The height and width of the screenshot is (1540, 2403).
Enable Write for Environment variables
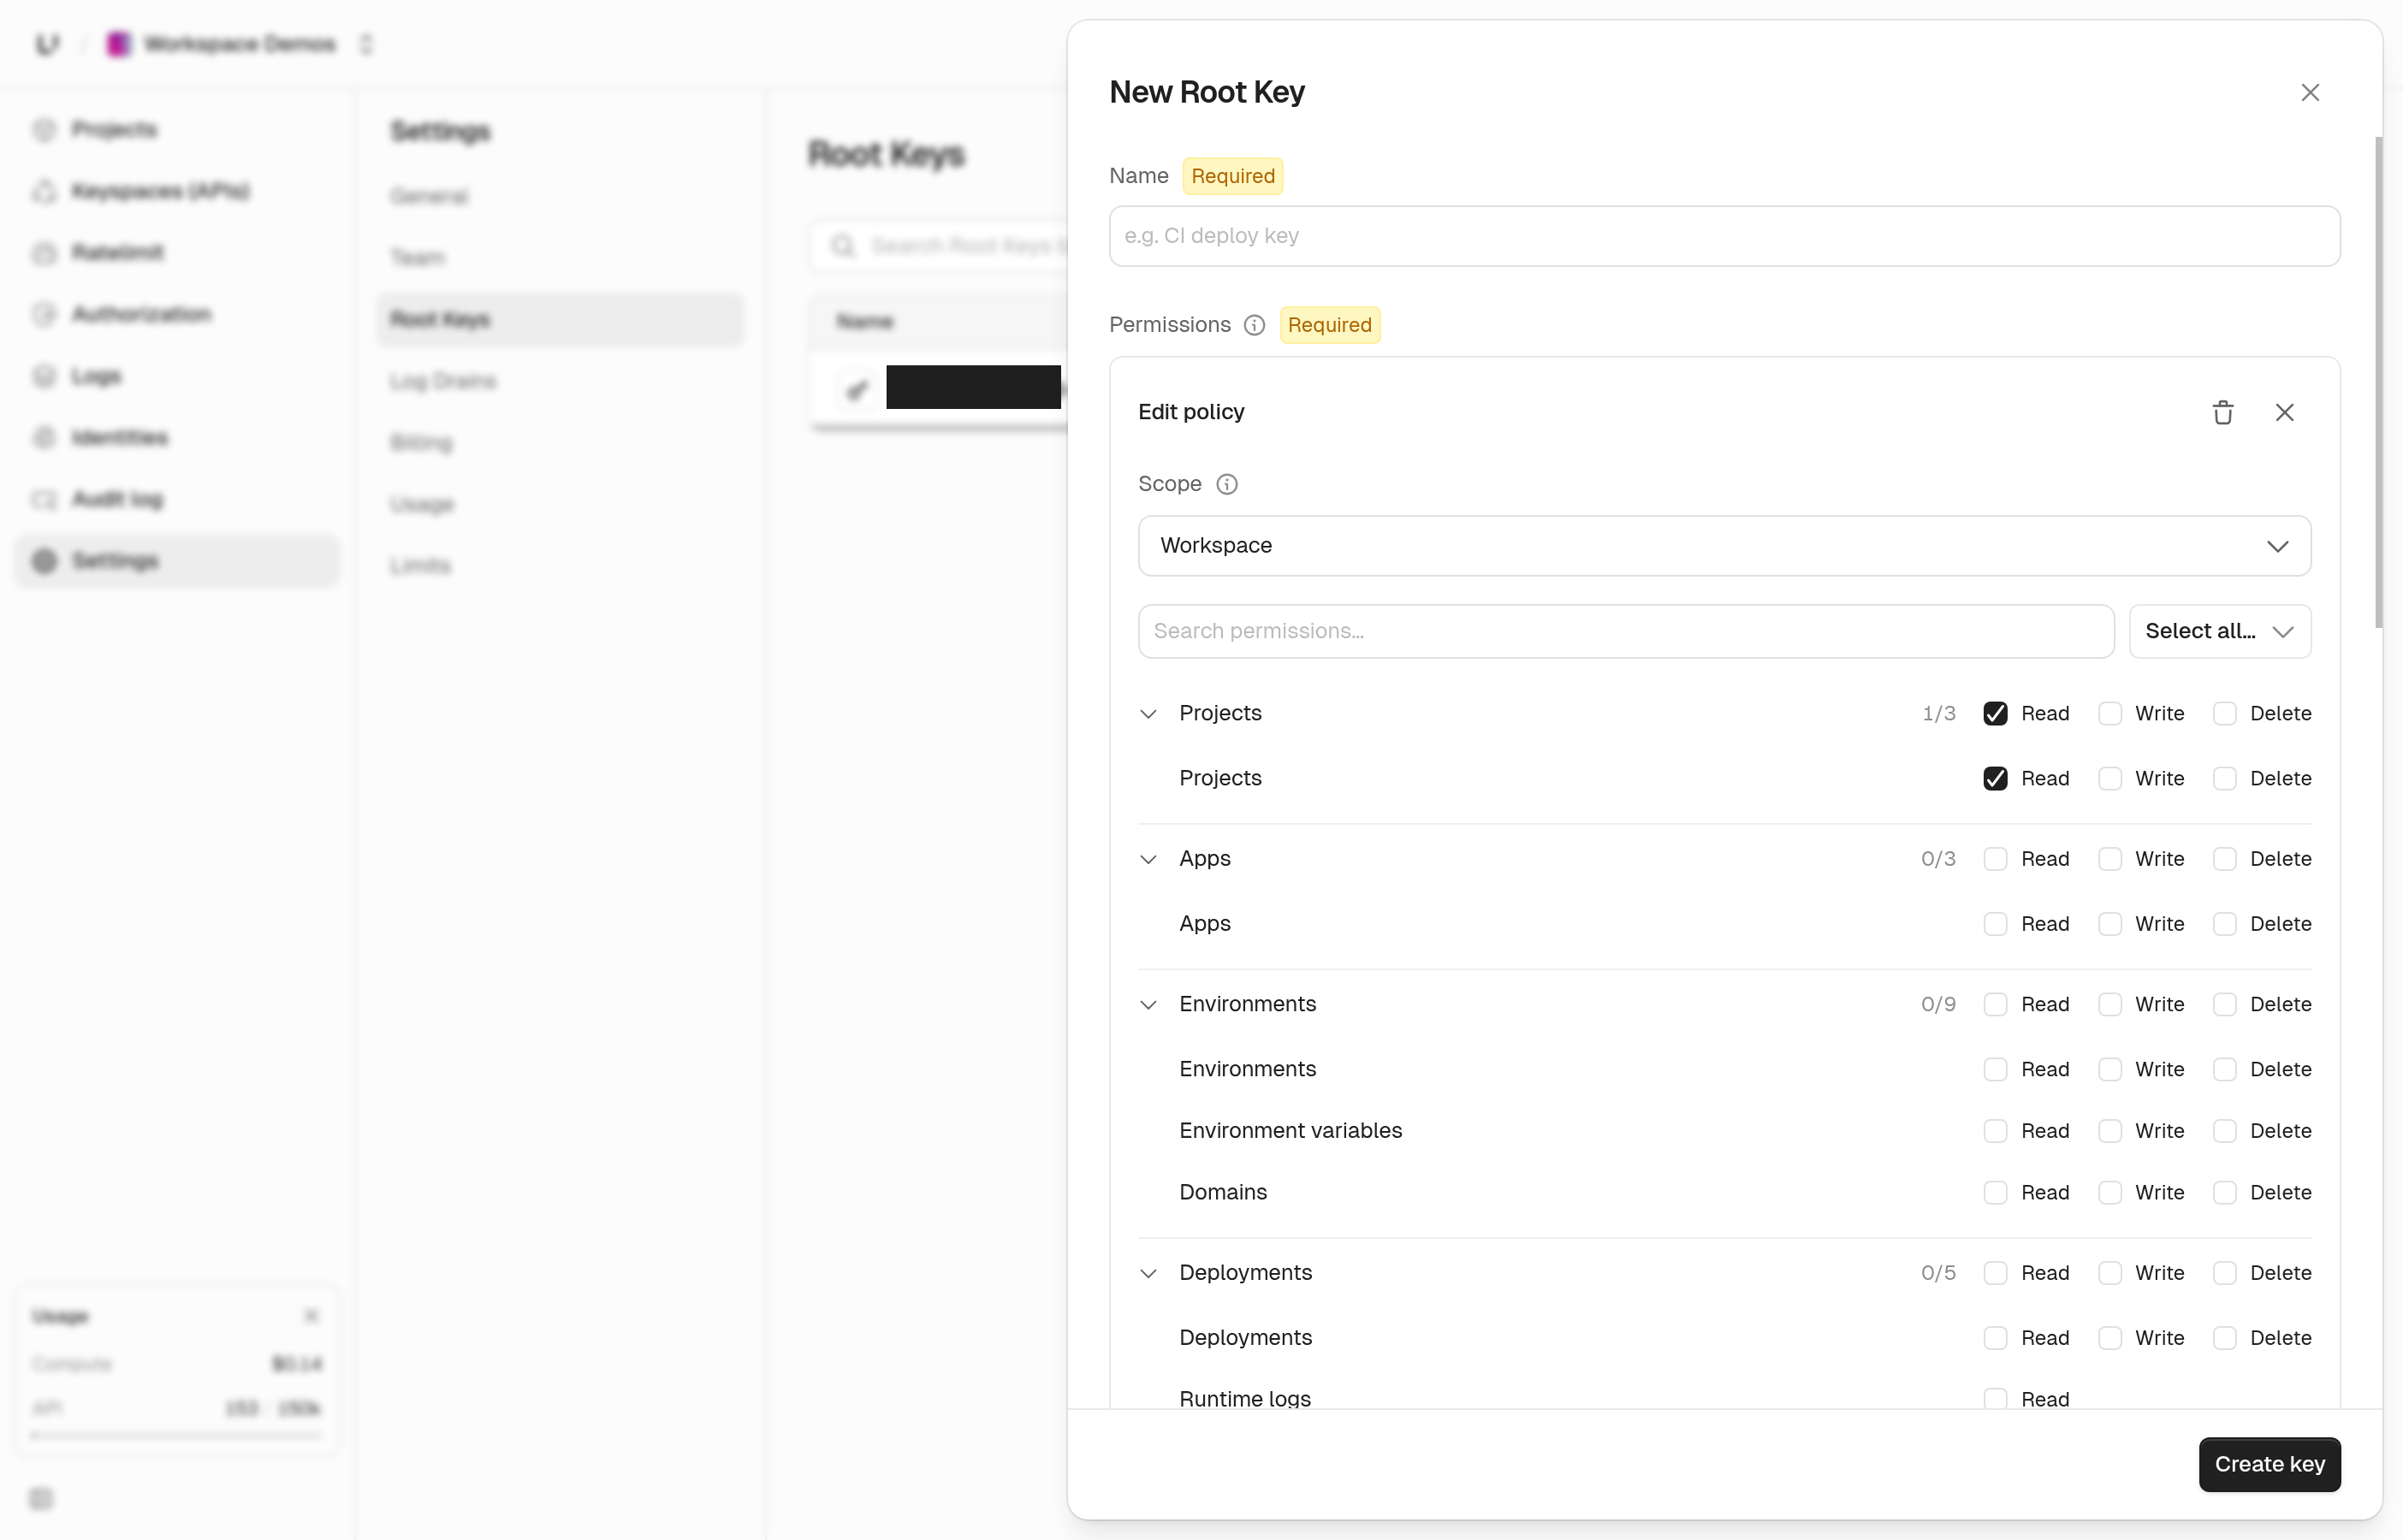pyautogui.click(x=2109, y=1130)
